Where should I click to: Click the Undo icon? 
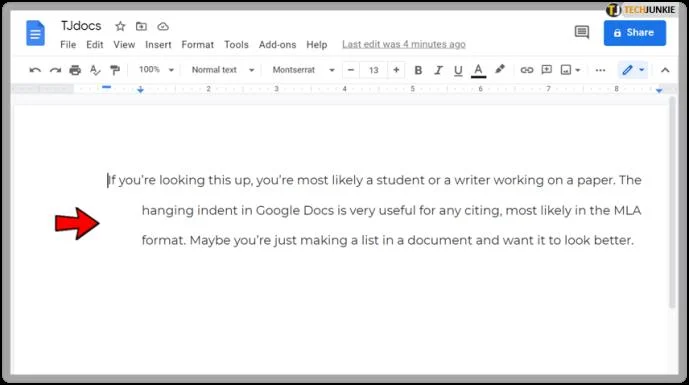(35, 70)
